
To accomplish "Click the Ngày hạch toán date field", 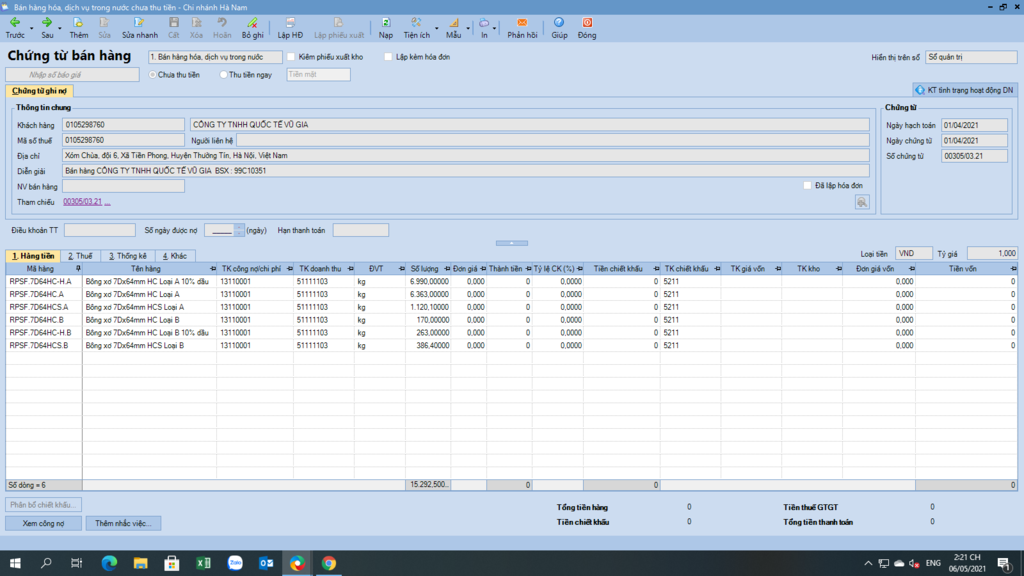I will [x=974, y=125].
